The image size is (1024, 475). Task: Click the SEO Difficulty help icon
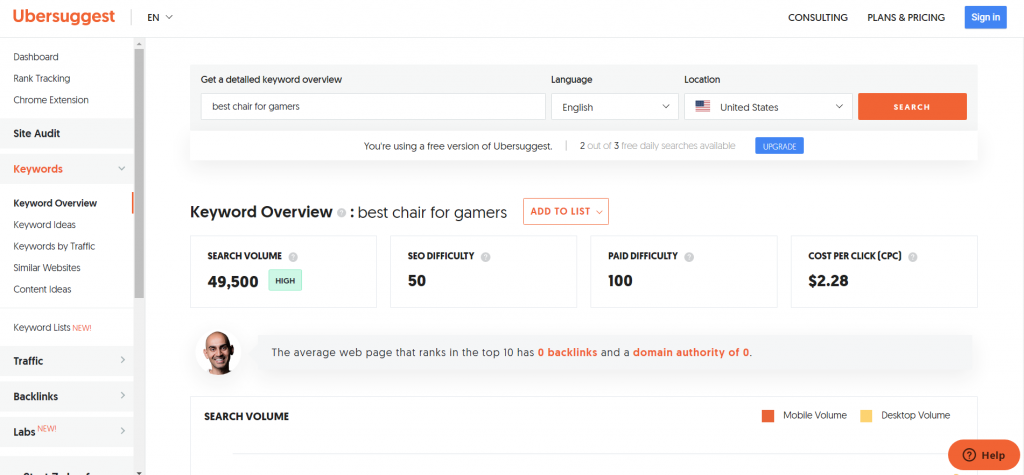[x=485, y=257]
